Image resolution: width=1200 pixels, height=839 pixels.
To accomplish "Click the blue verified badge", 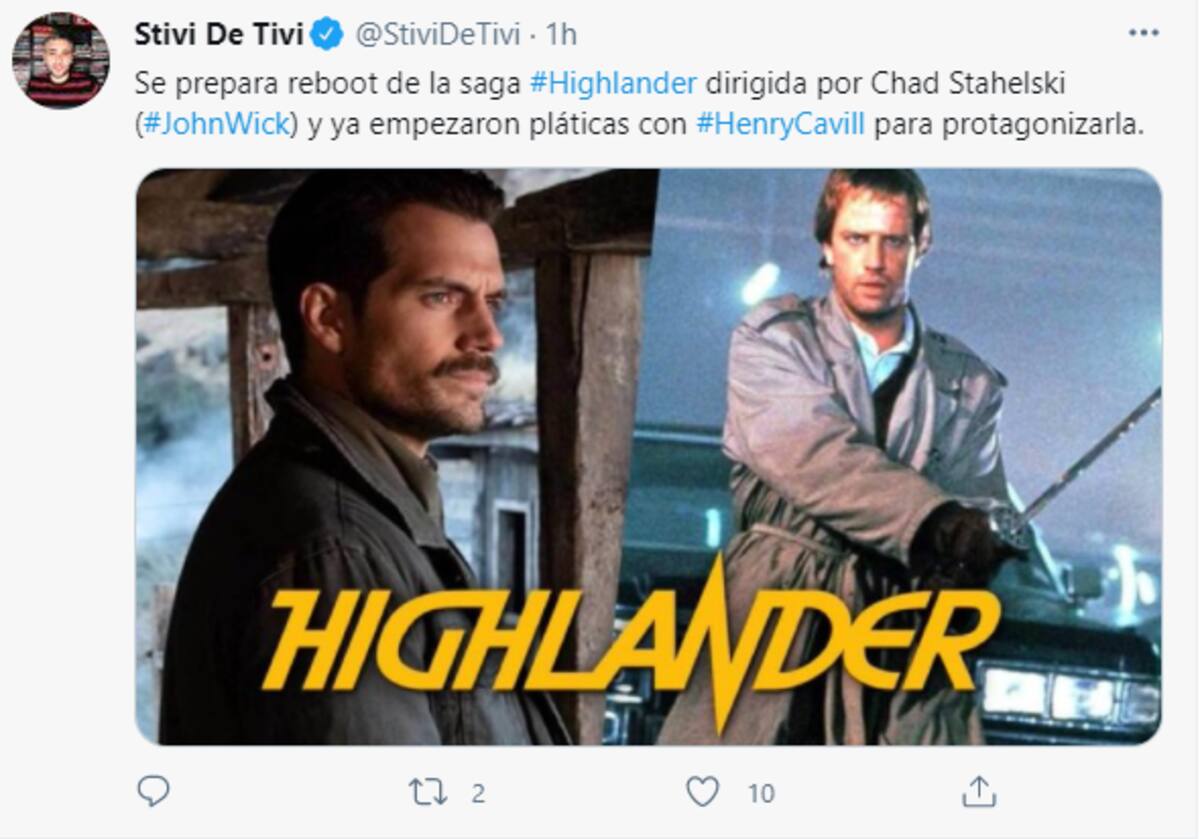I will (325, 35).
